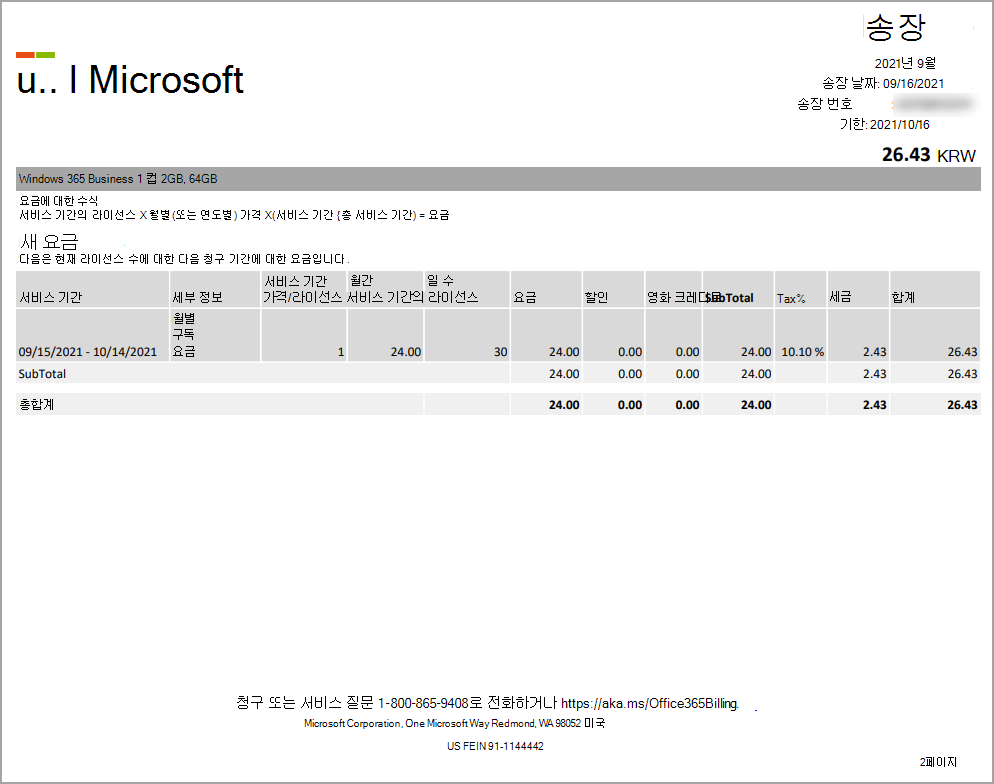The width and height of the screenshot is (994, 784).
Task: Click the 송장 title heading
Action: (896, 27)
